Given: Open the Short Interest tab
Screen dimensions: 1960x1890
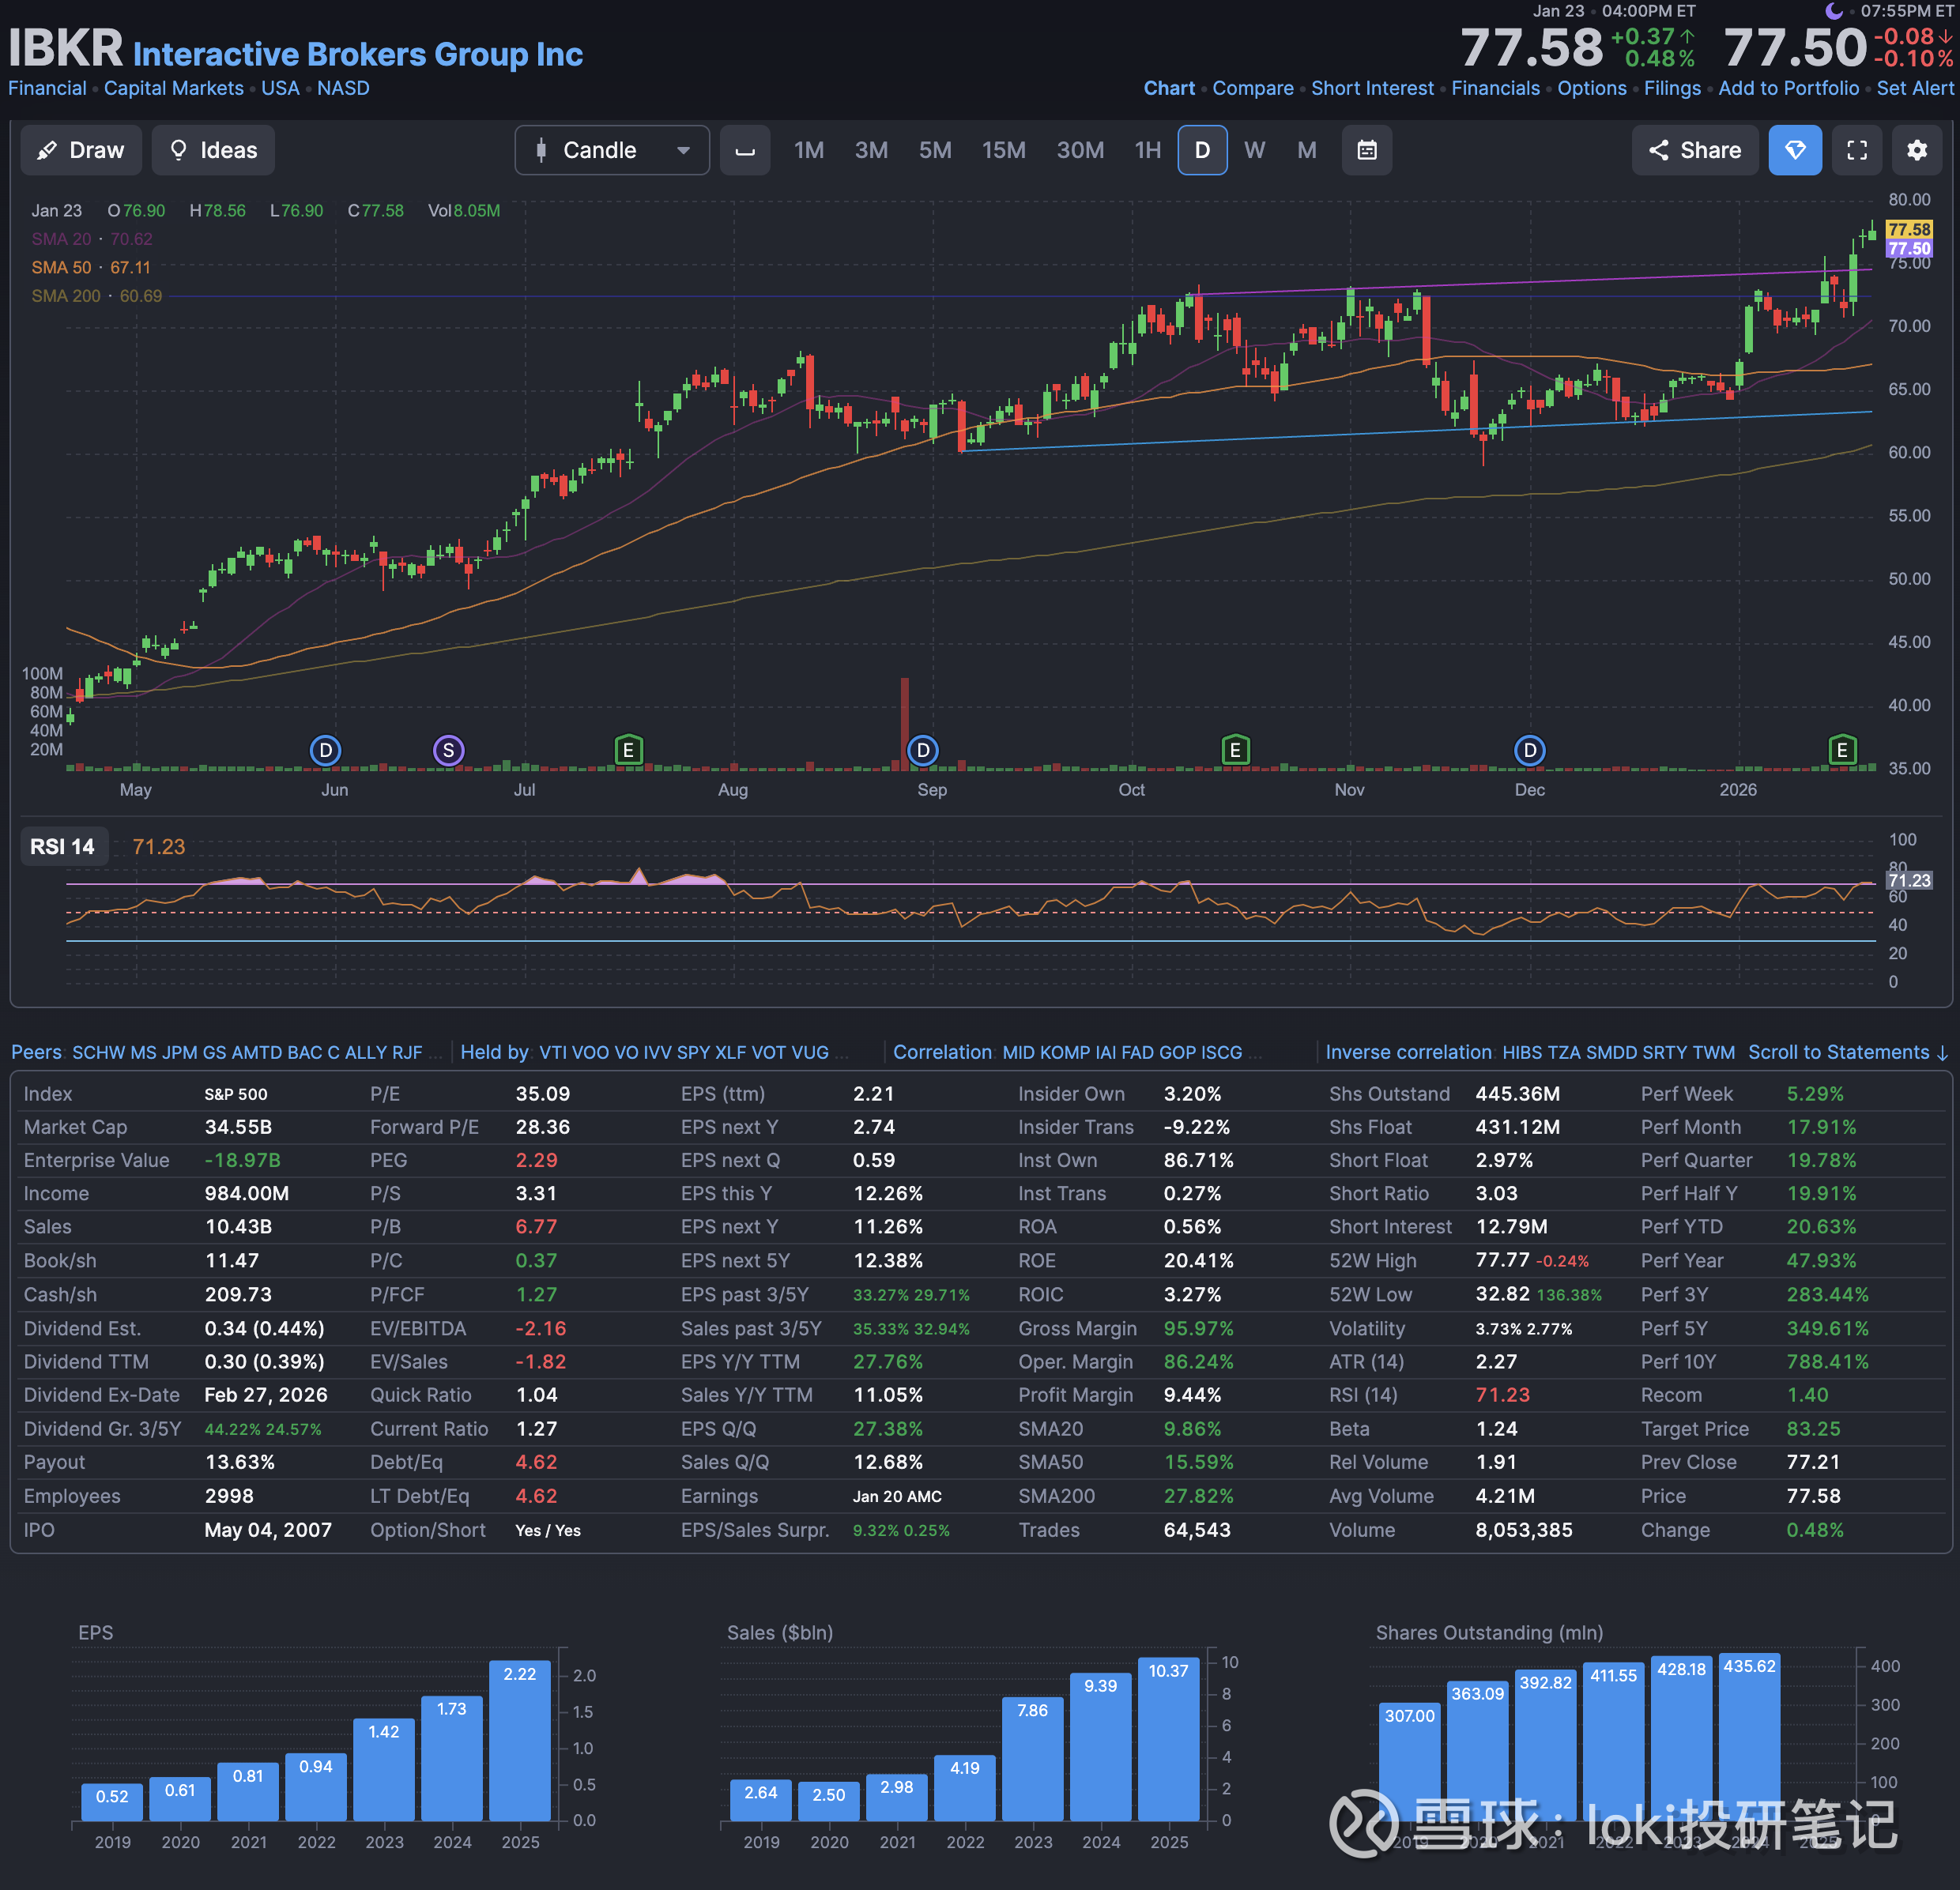Looking at the screenshot, I should [1372, 88].
